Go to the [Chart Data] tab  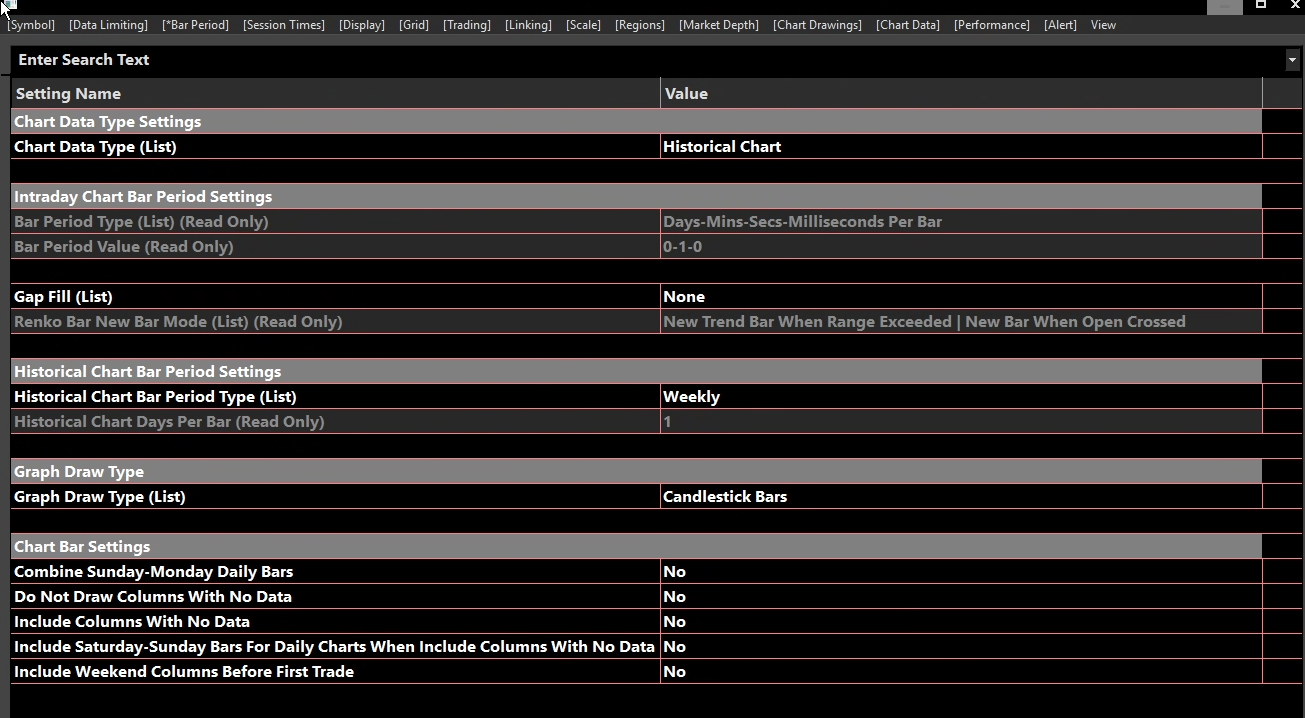pyautogui.click(x=908, y=25)
